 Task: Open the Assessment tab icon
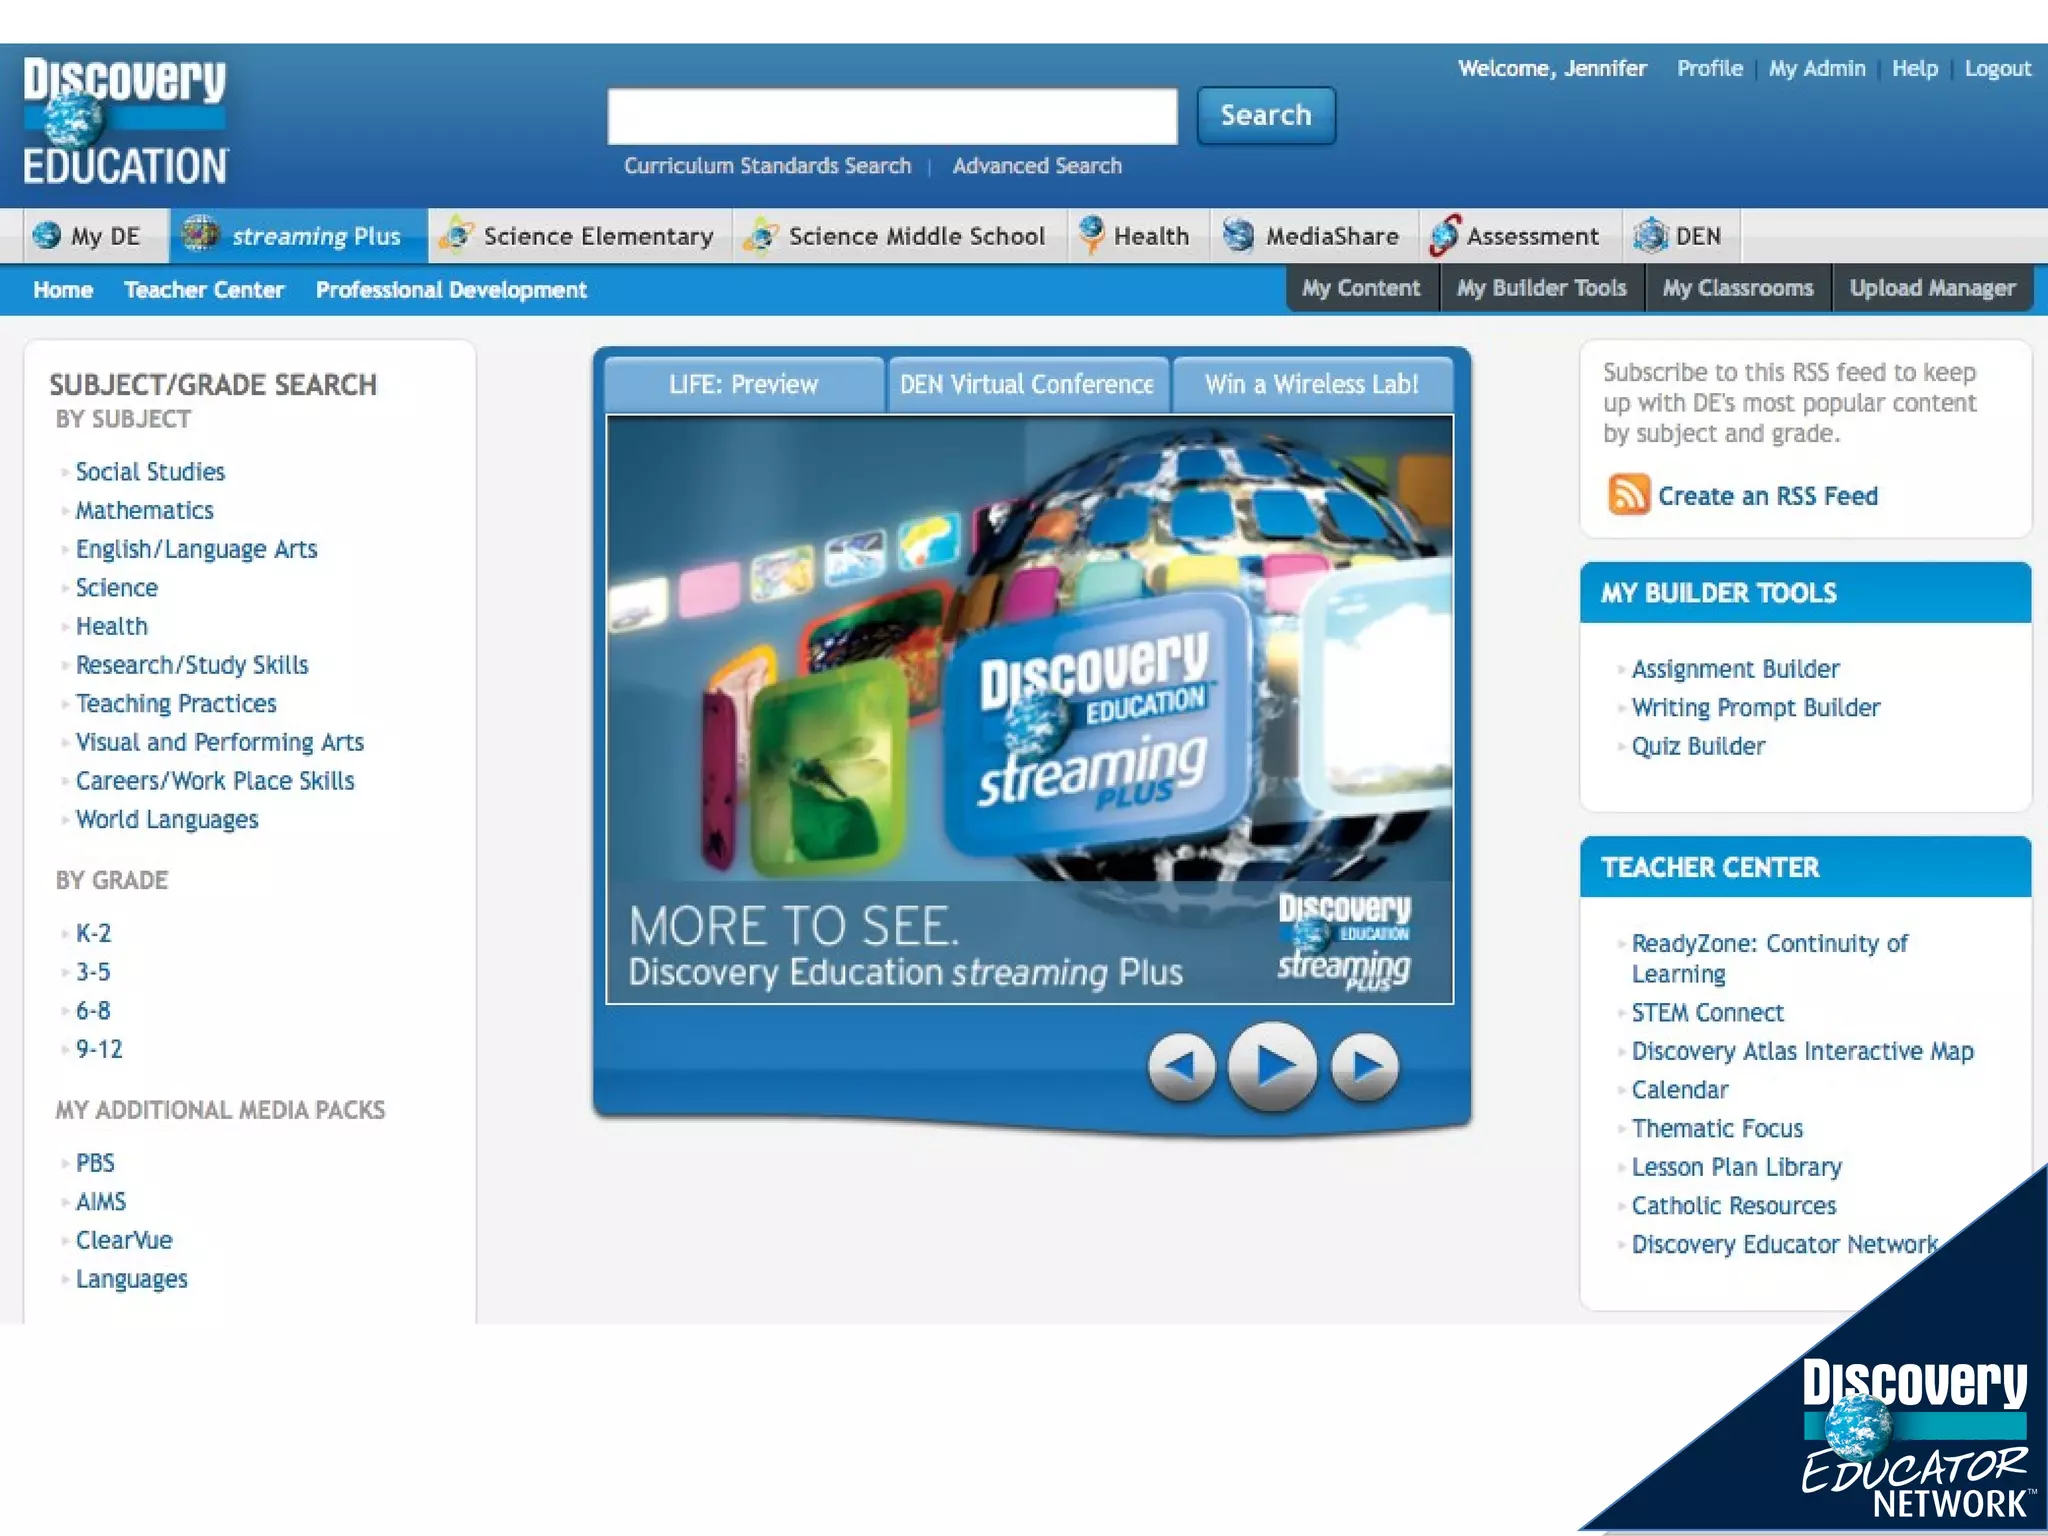click(1444, 236)
